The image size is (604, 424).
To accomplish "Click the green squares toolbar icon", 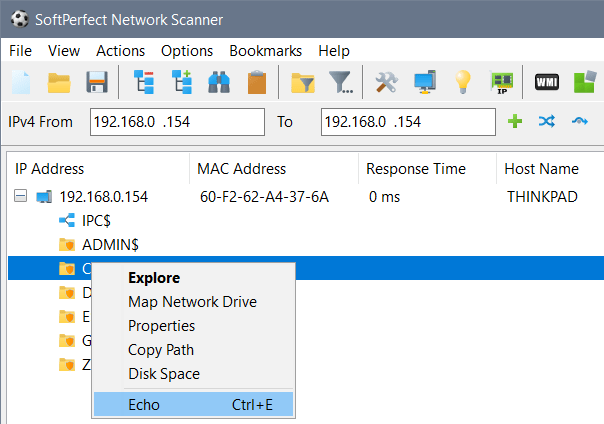I will pyautogui.click(x=585, y=82).
